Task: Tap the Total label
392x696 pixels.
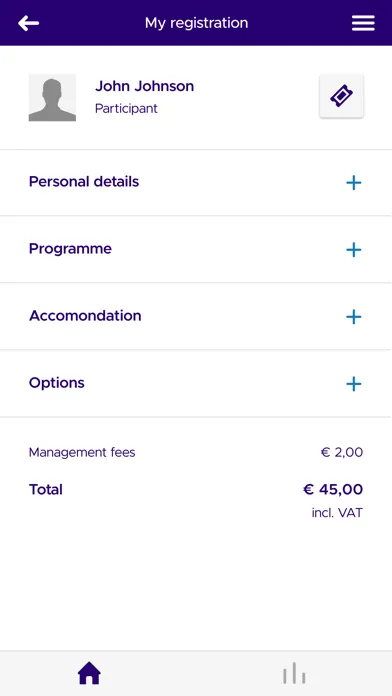Action: point(46,490)
